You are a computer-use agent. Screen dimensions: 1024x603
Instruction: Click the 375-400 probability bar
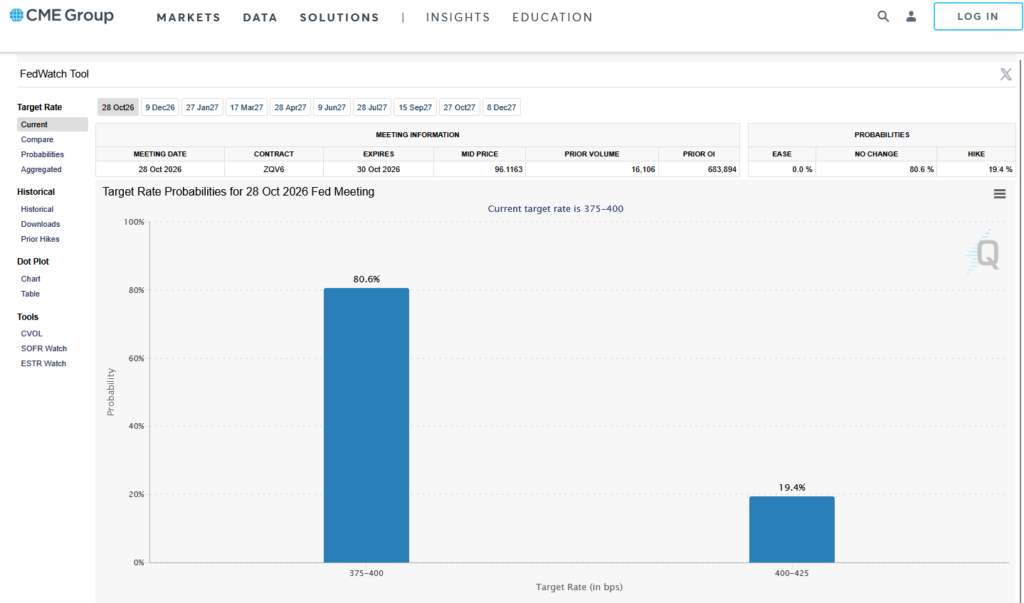click(x=366, y=425)
